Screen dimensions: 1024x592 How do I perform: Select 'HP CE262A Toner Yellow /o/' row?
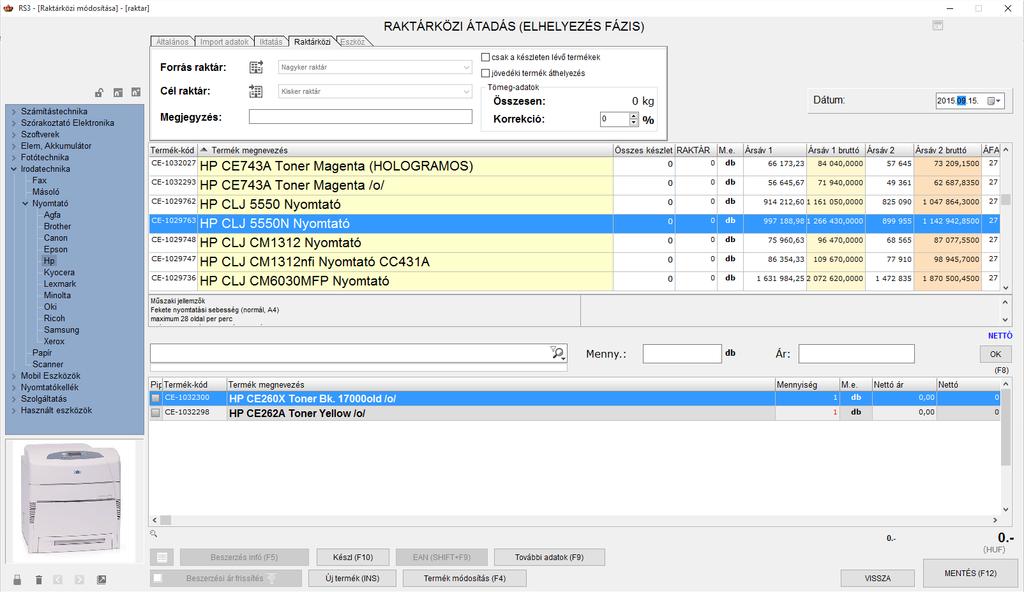[575, 413]
